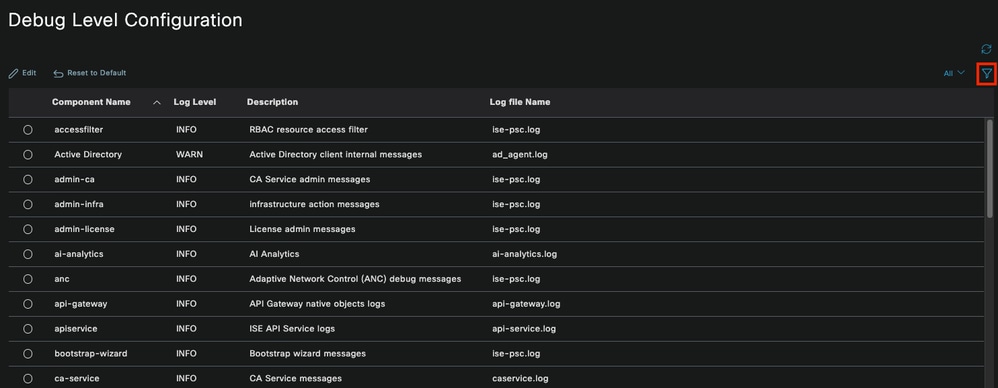The width and height of the screenshot is (998, 388).
Task: Click the ca-service component row
Action: coord(496,378)
